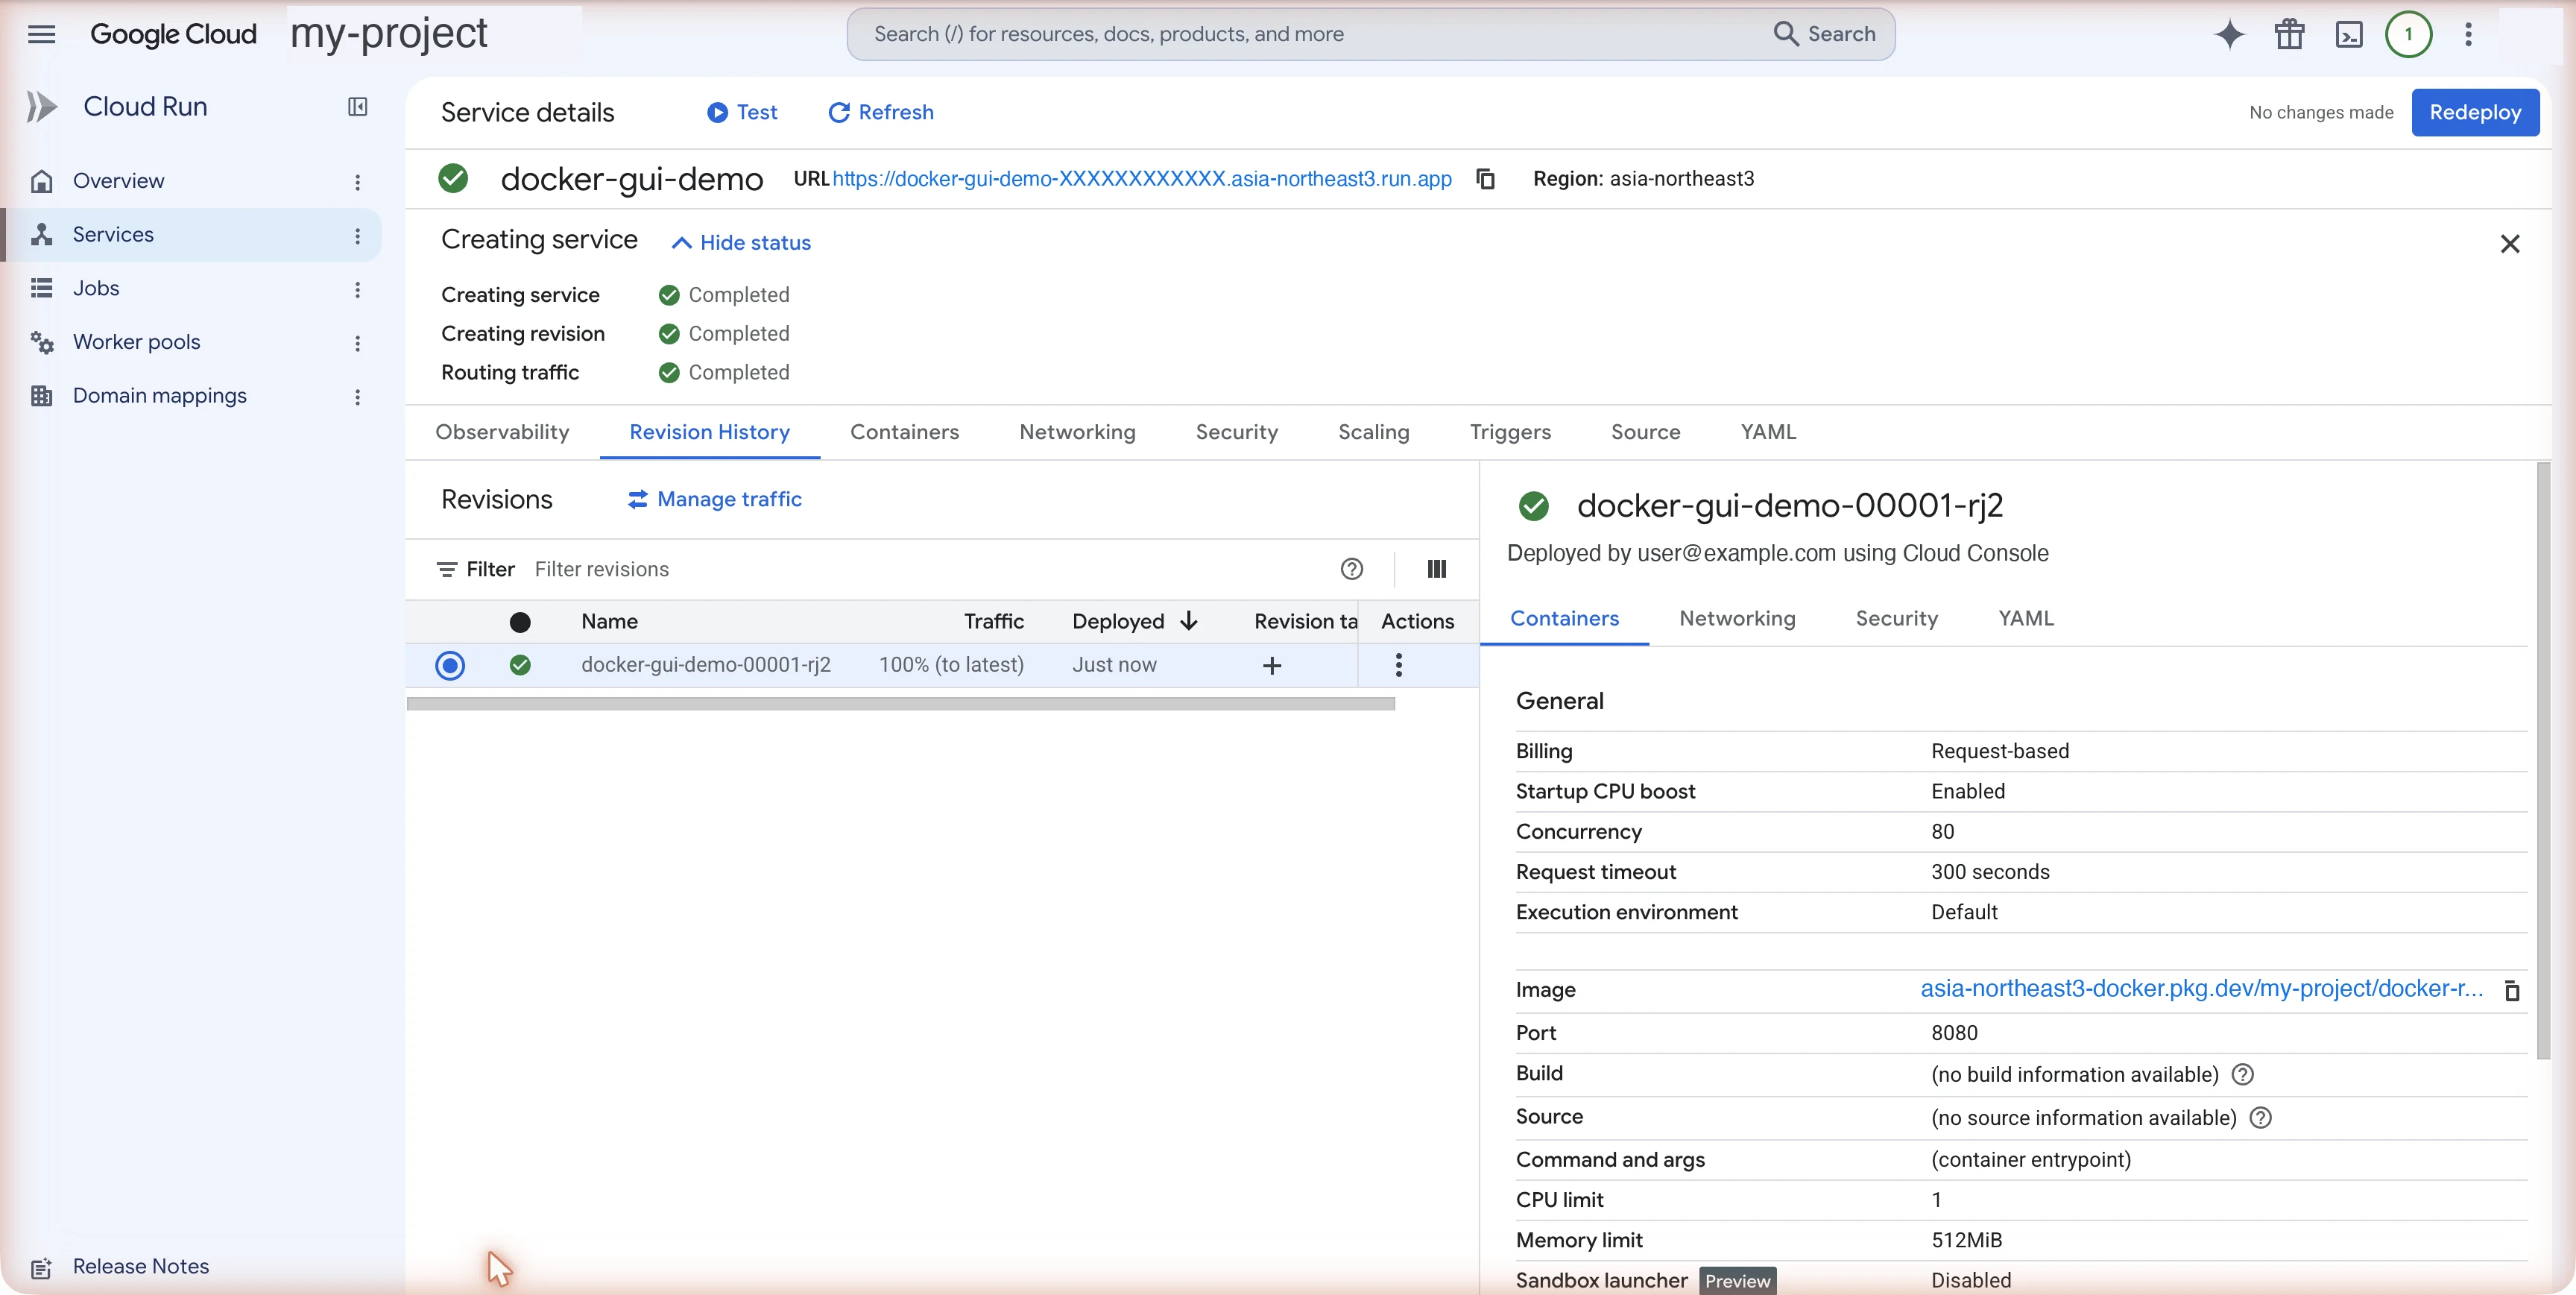The image size is (2576, 1295).
Task: Open Manage traffic link
Action: point(714,499)
